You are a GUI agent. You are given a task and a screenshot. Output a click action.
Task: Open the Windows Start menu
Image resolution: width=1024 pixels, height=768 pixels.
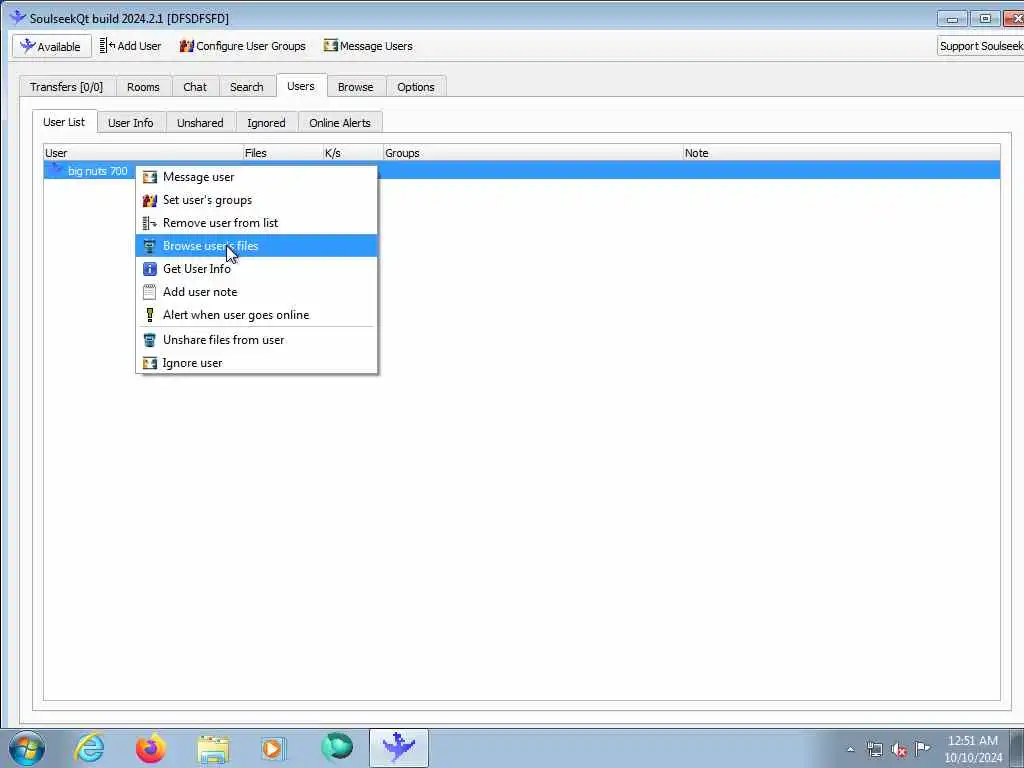[x=27, y=748]
